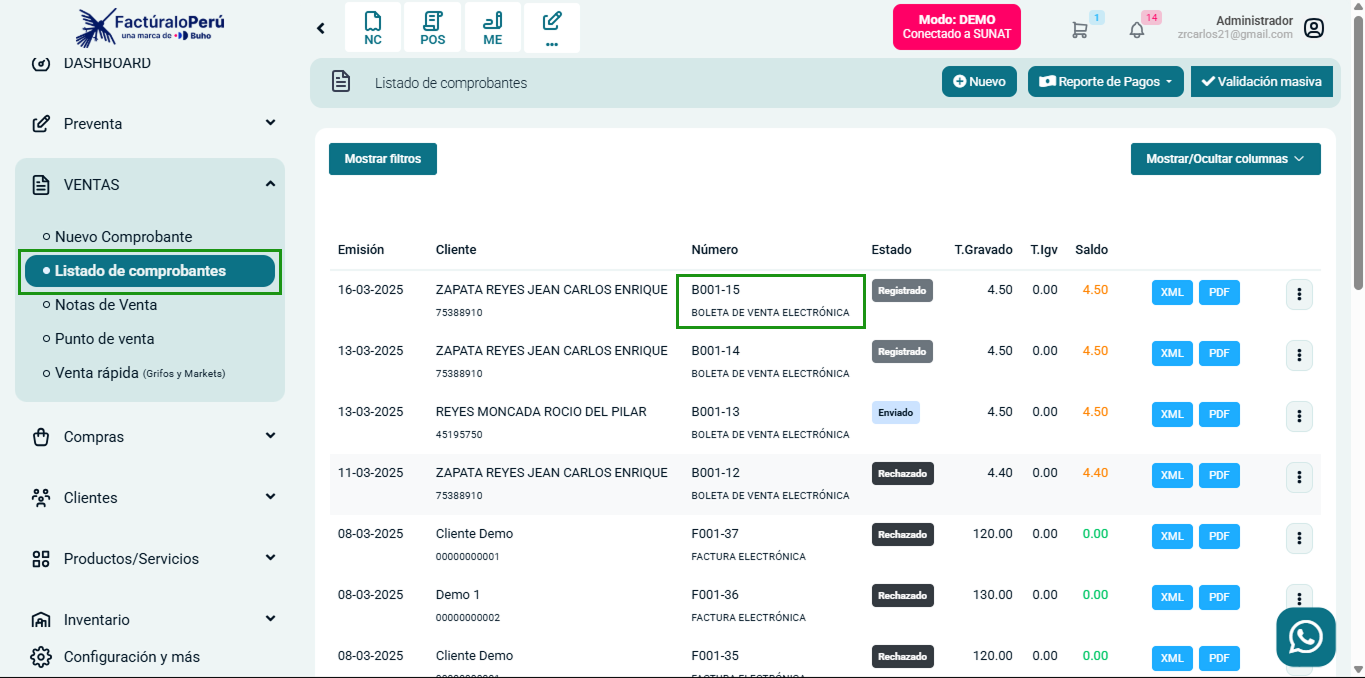Image resolution: width=1365 pixels, height=678 pixels.
Task: Download XML for B001-14
Action: [1172, 353]
